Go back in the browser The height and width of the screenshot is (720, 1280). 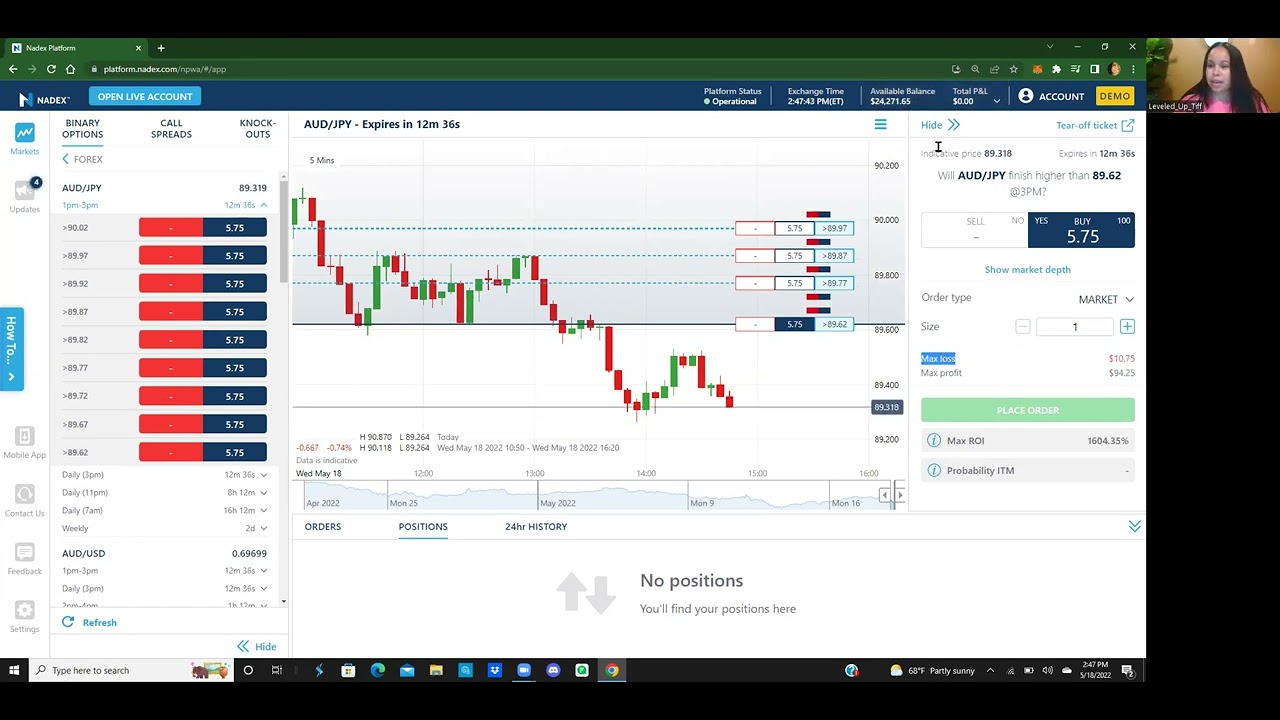13,69
